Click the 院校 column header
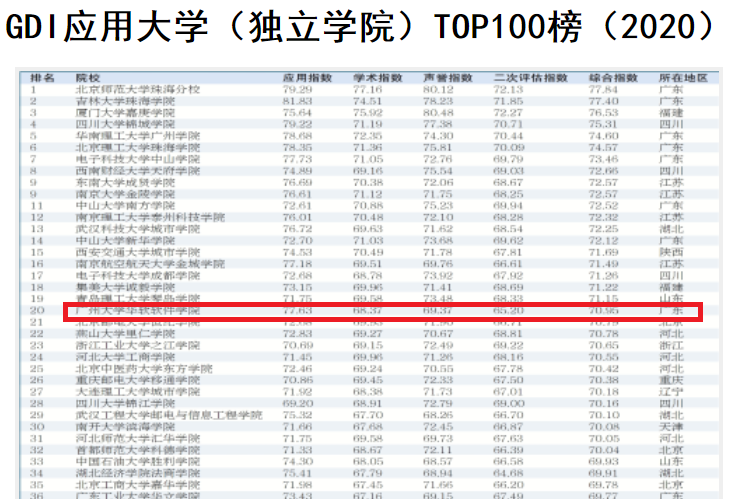 click(x=88, y=77)
